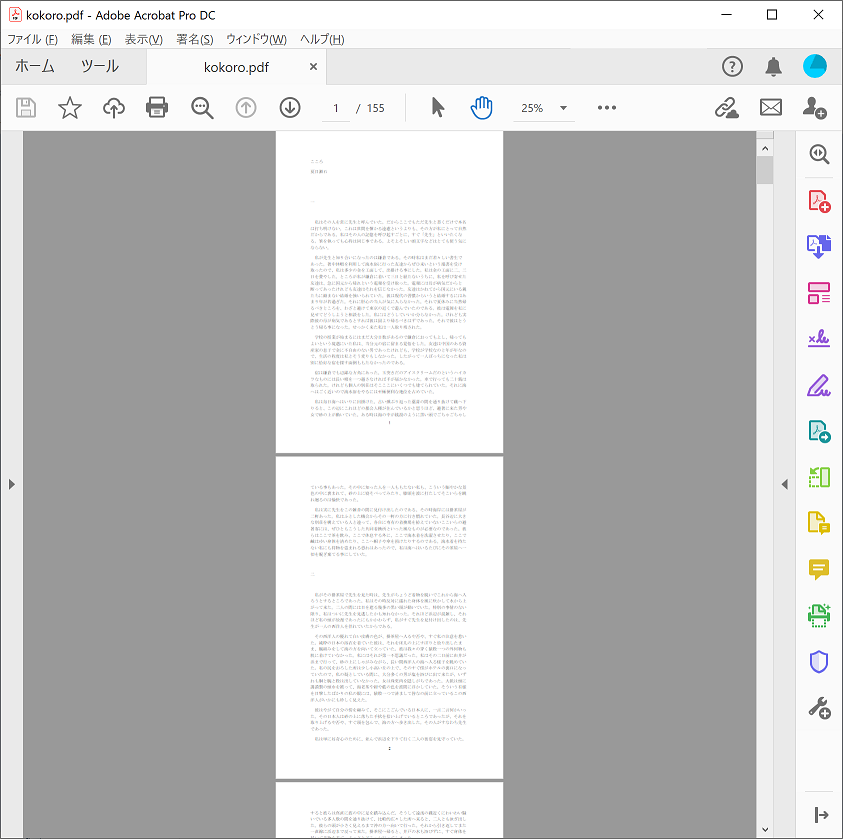Click on page 1 of the document
This screenshot has width=843, height=839.
click(389, 292)
